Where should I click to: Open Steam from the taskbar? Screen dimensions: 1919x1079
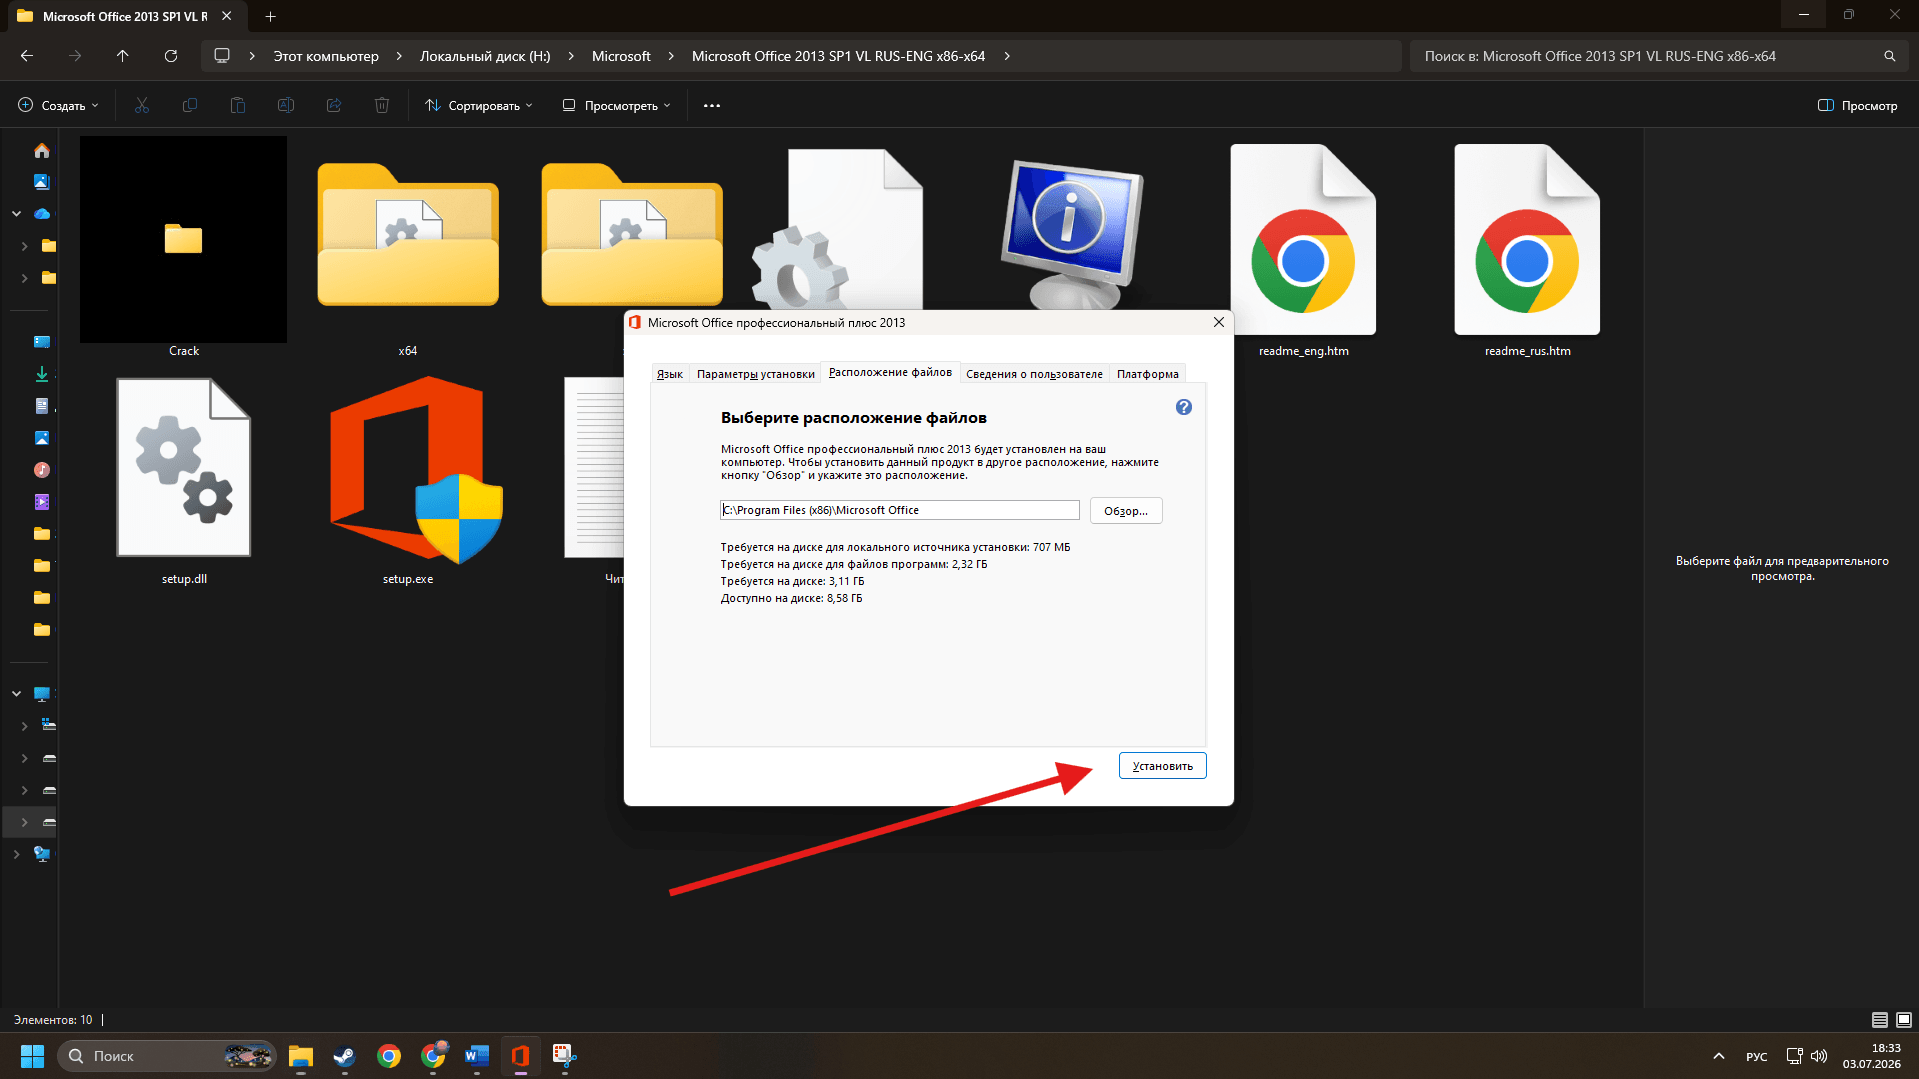point(345,1056)
